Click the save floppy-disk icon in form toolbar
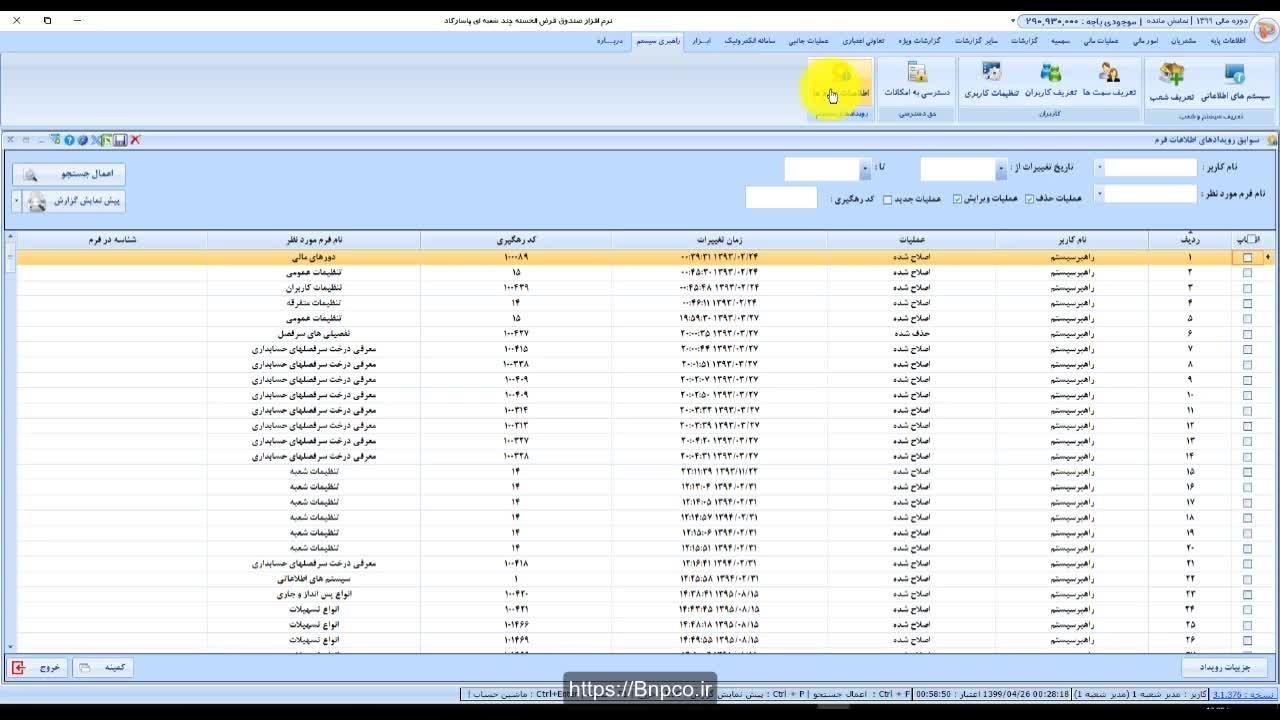Screen dimensions: 1280x720 (121, 140)
